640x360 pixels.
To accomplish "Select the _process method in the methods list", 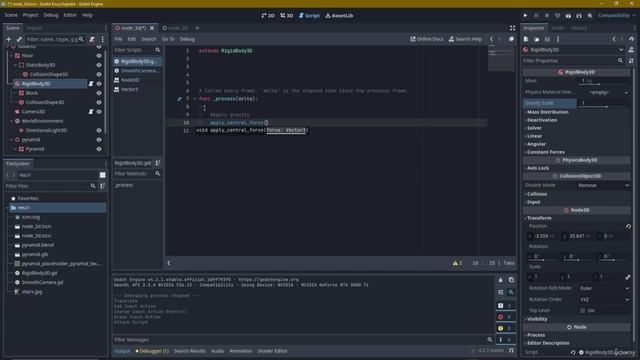I will point(123,185).
